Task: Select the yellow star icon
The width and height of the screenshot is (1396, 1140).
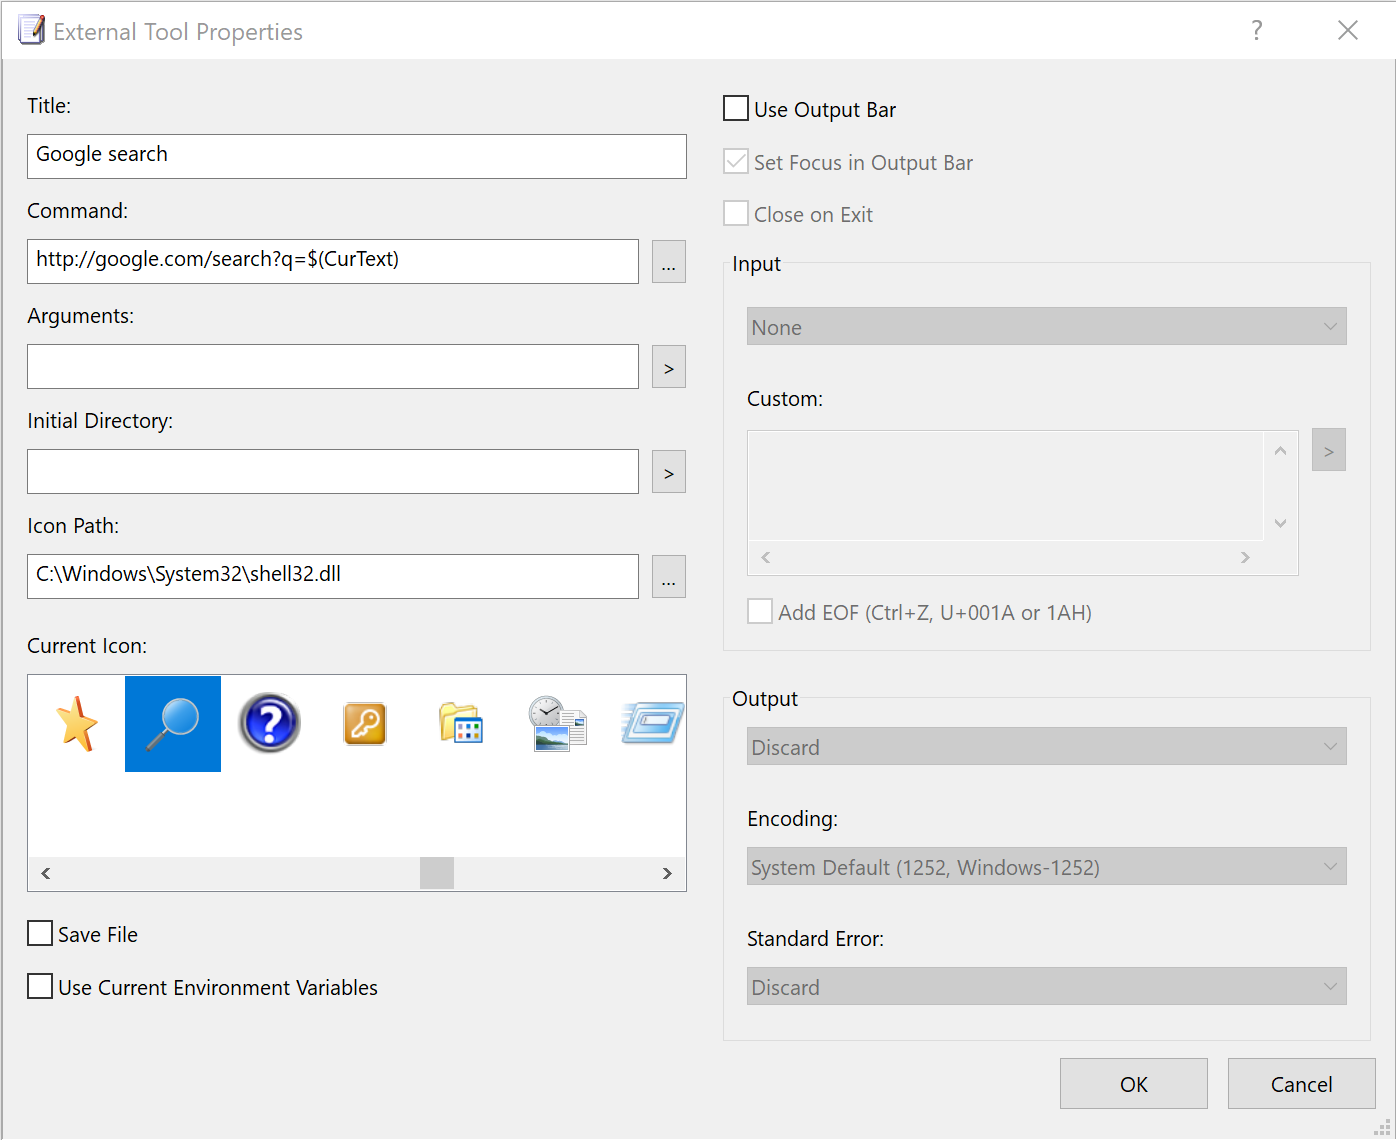Action: pos(77,723)
